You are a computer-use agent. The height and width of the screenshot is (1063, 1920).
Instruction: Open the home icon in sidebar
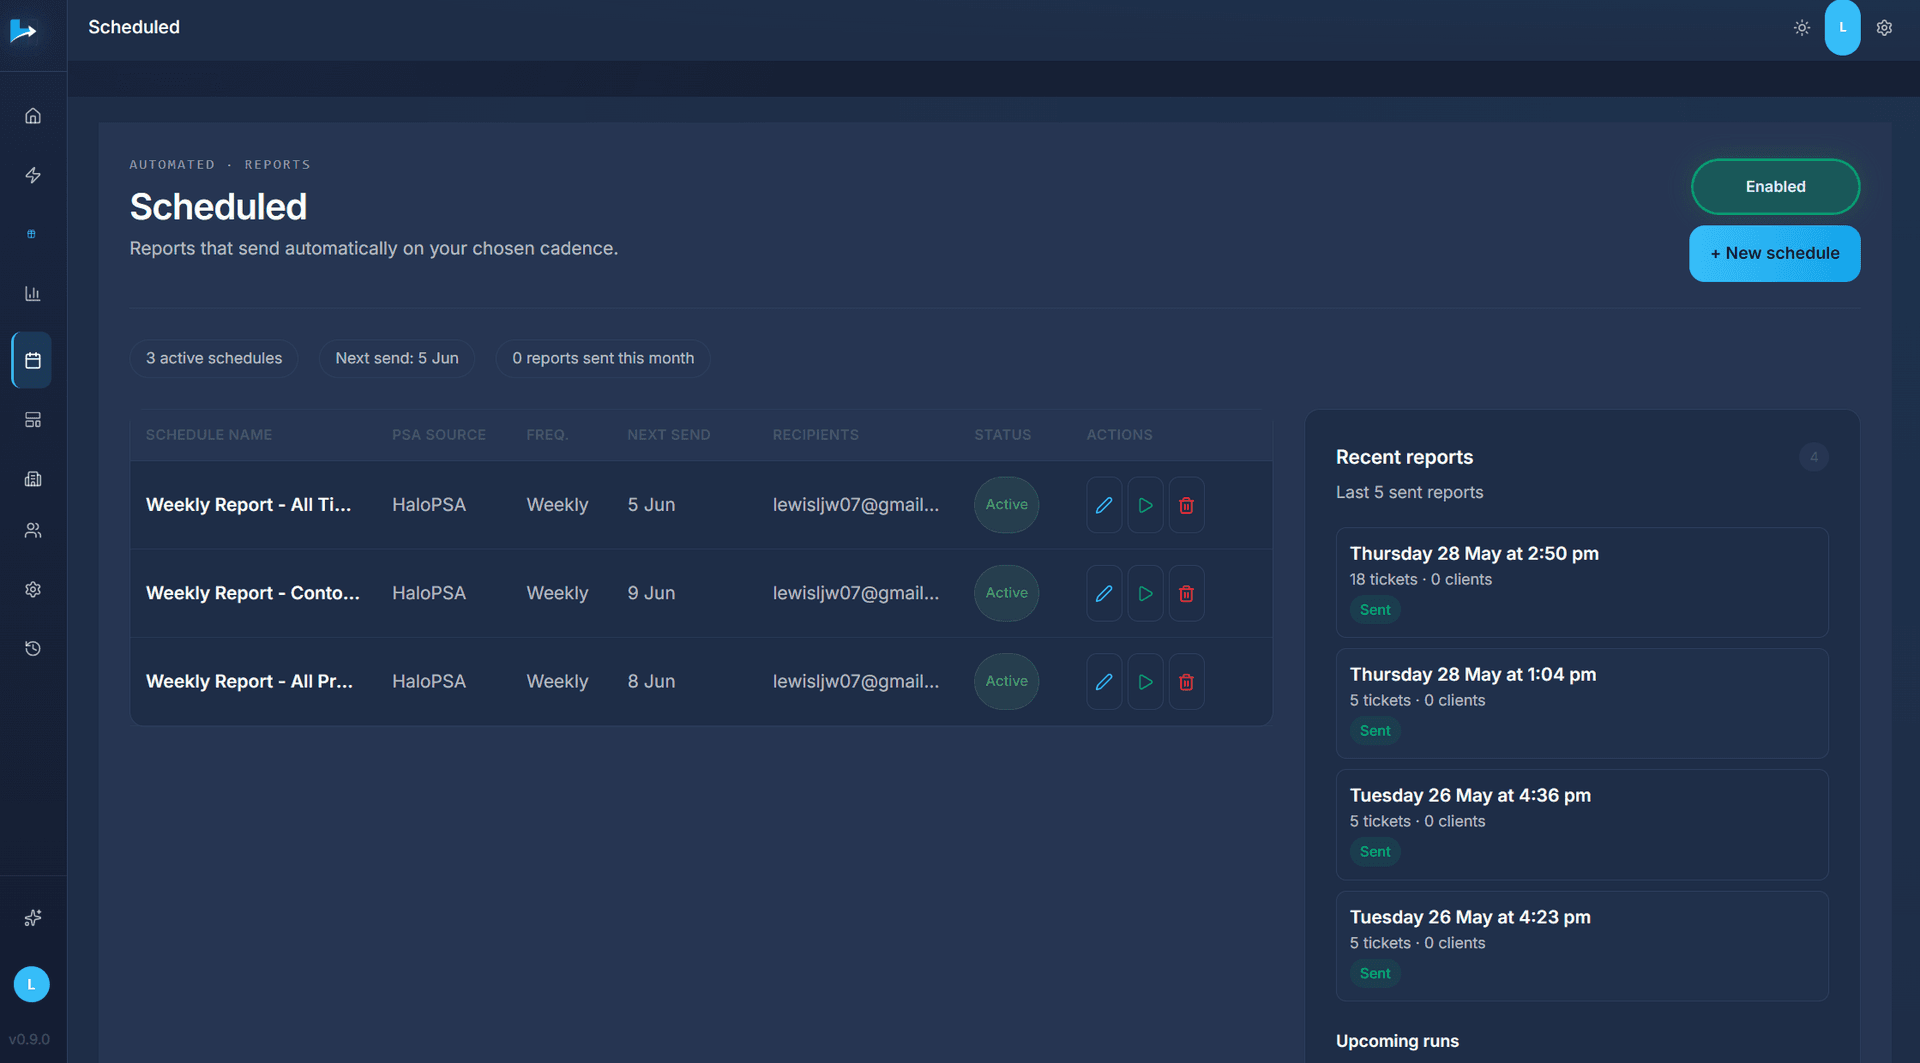pos(33,116)
